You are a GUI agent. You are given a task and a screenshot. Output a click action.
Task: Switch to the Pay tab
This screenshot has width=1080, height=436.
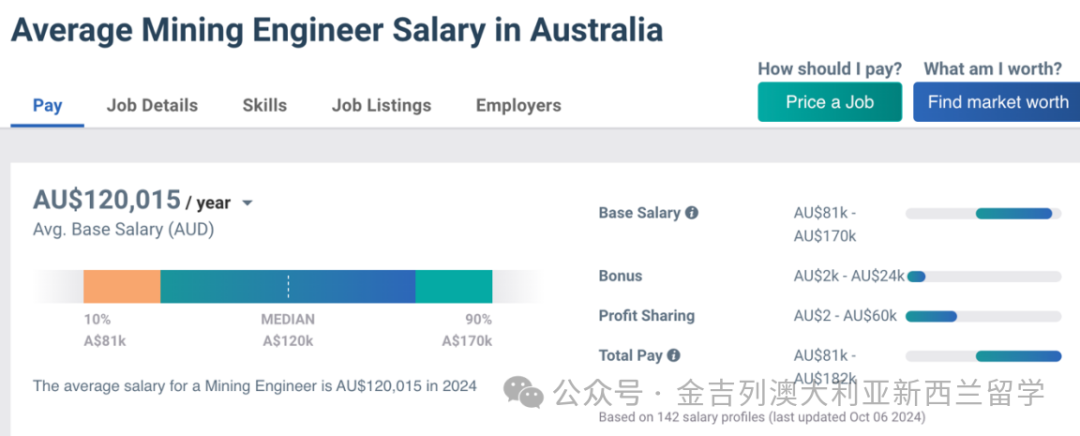click(48, 105)
